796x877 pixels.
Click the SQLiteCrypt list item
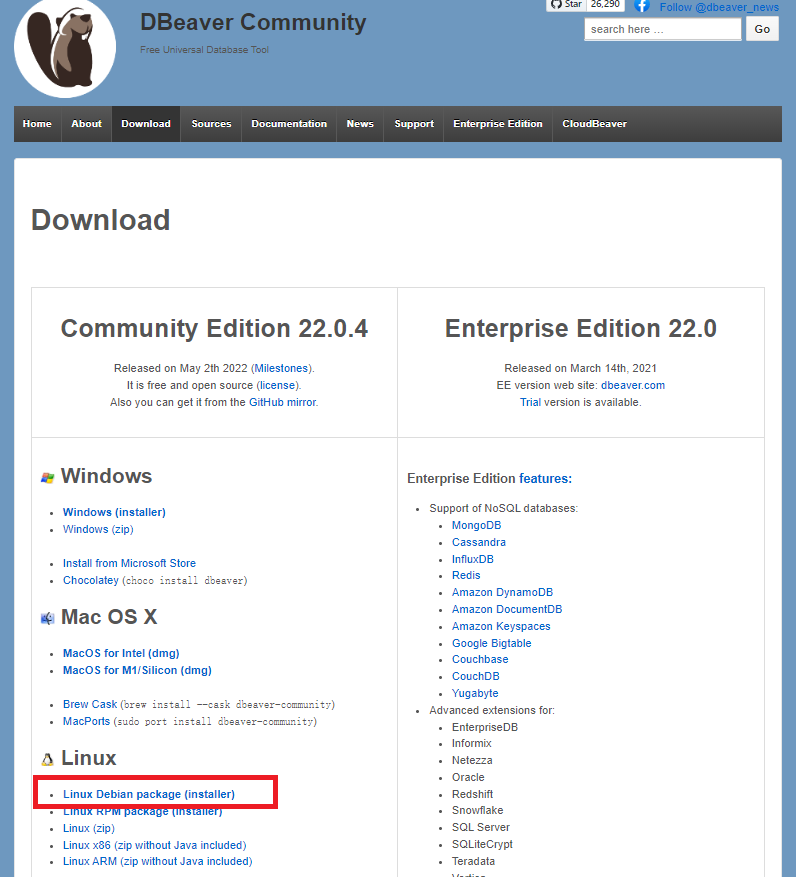click(x=482, y=845)
